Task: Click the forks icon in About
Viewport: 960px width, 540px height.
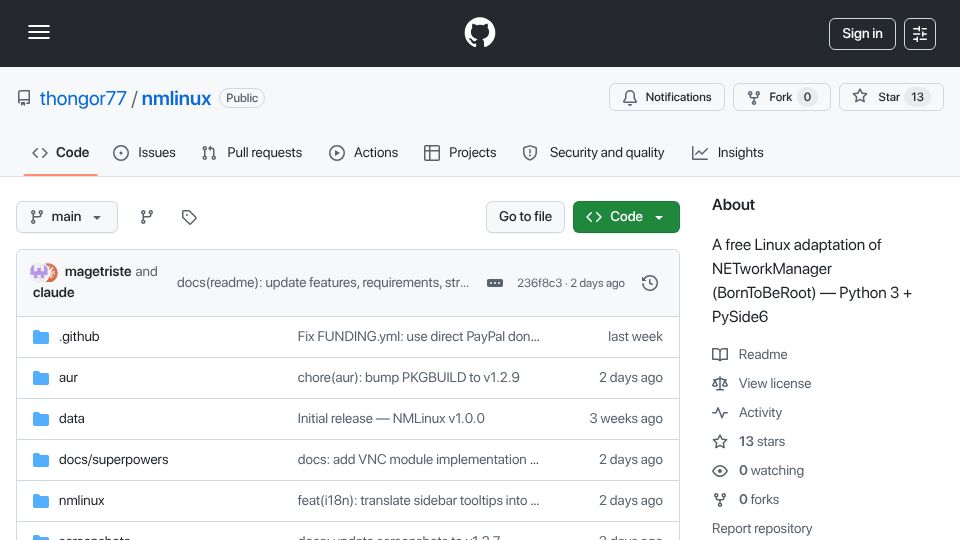Action: click(720, 500)
